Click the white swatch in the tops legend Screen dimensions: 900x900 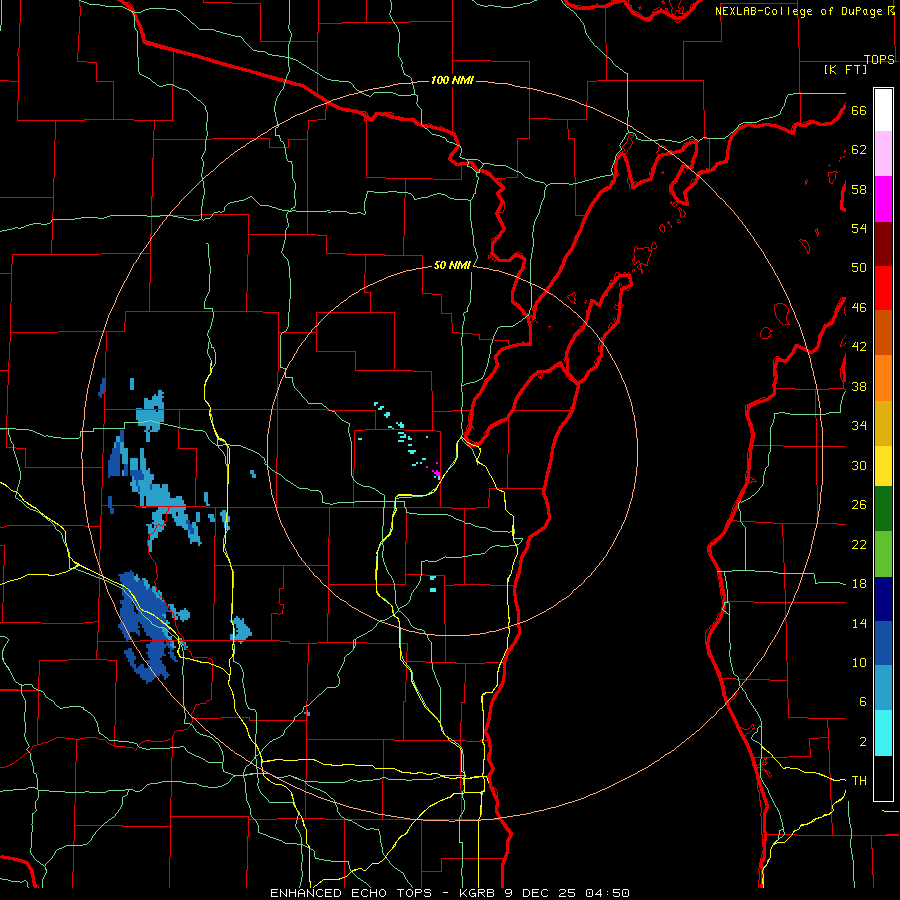(883, 110)
